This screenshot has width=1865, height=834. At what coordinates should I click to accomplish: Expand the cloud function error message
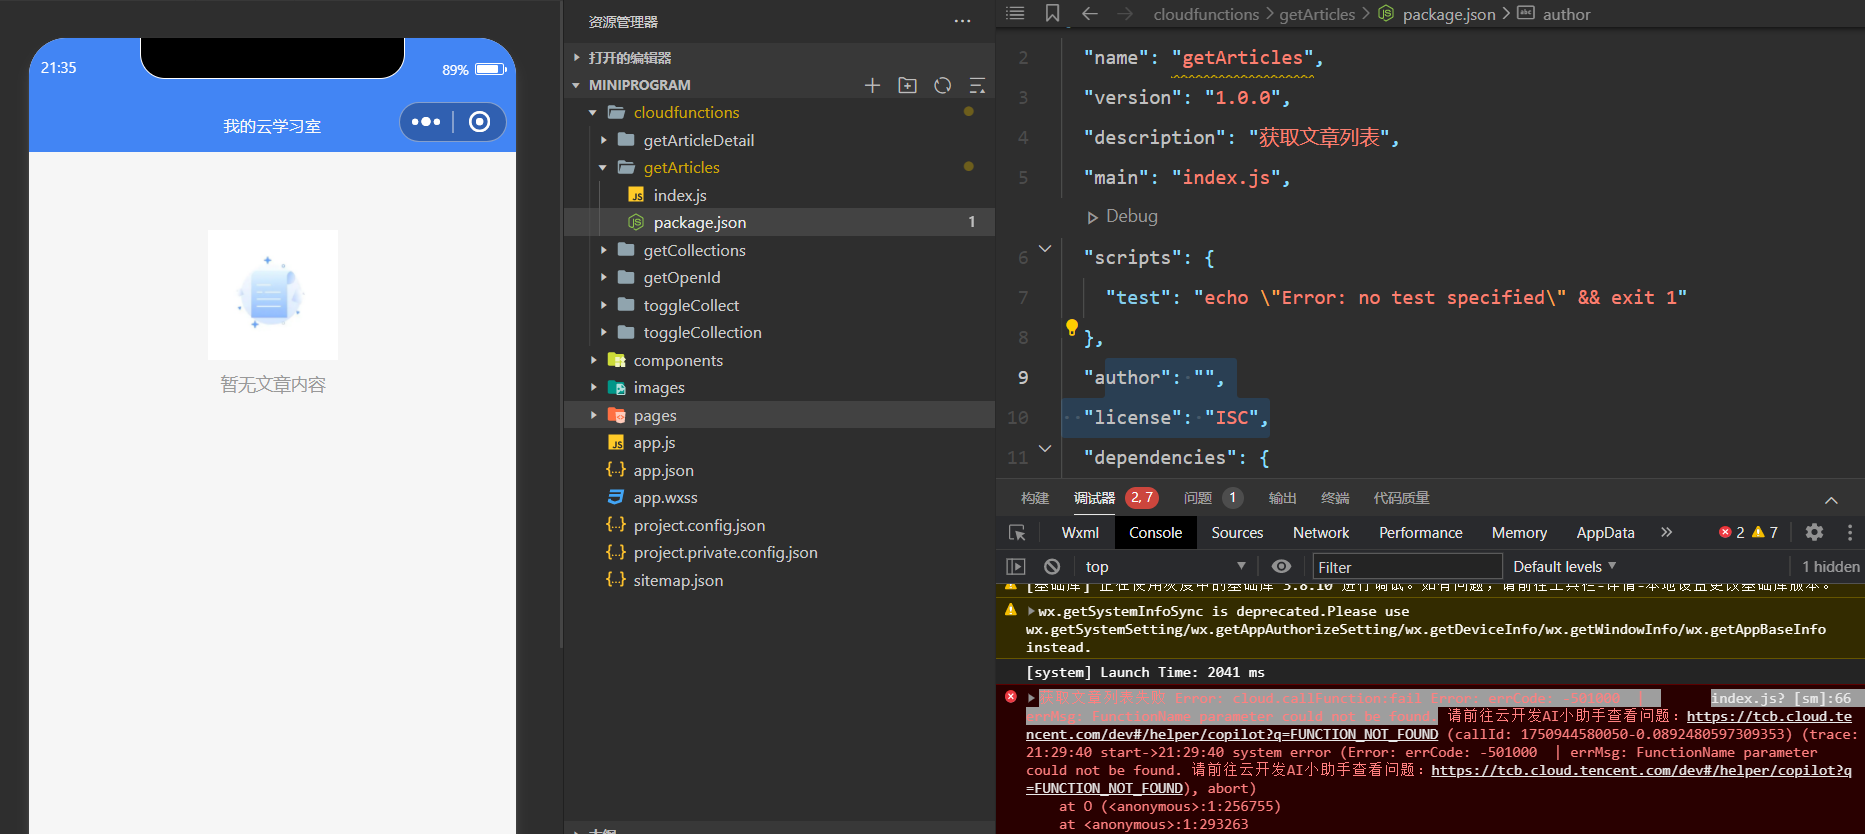coord(1031,698)
